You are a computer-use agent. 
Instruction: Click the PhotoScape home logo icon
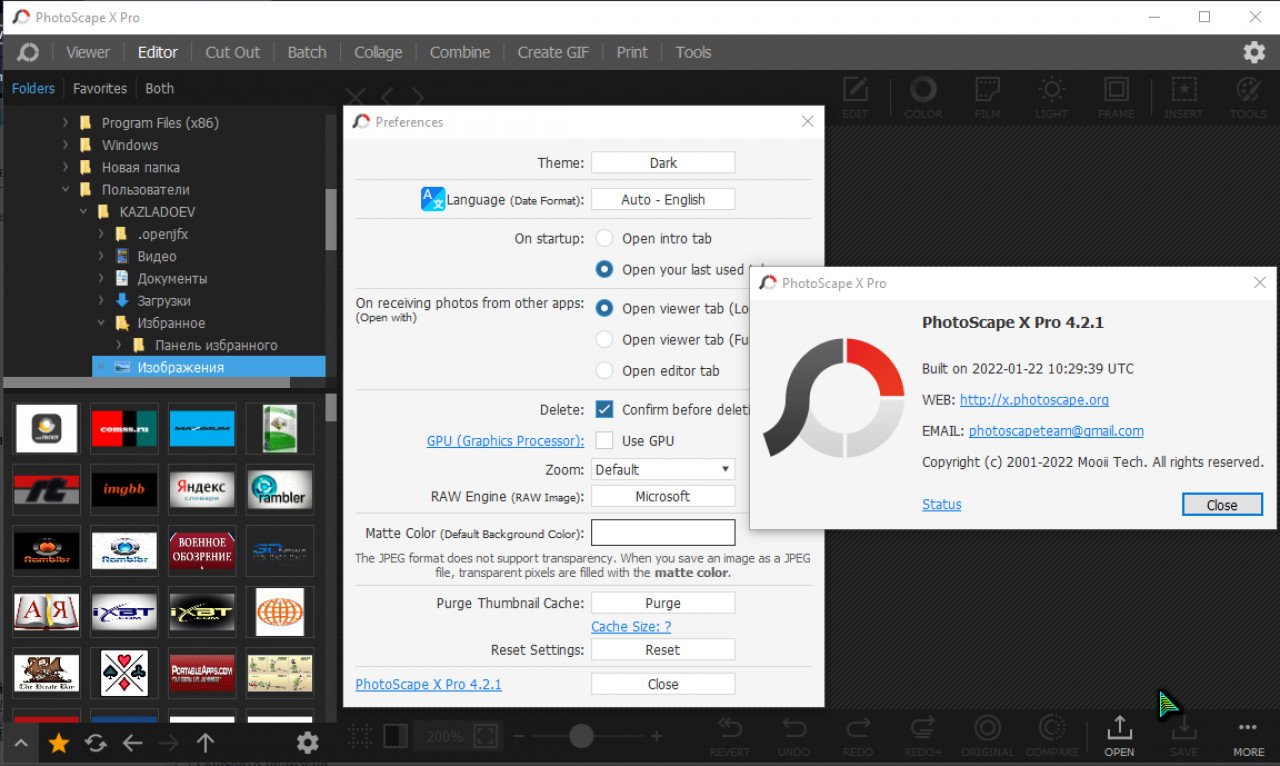point(29,53)
